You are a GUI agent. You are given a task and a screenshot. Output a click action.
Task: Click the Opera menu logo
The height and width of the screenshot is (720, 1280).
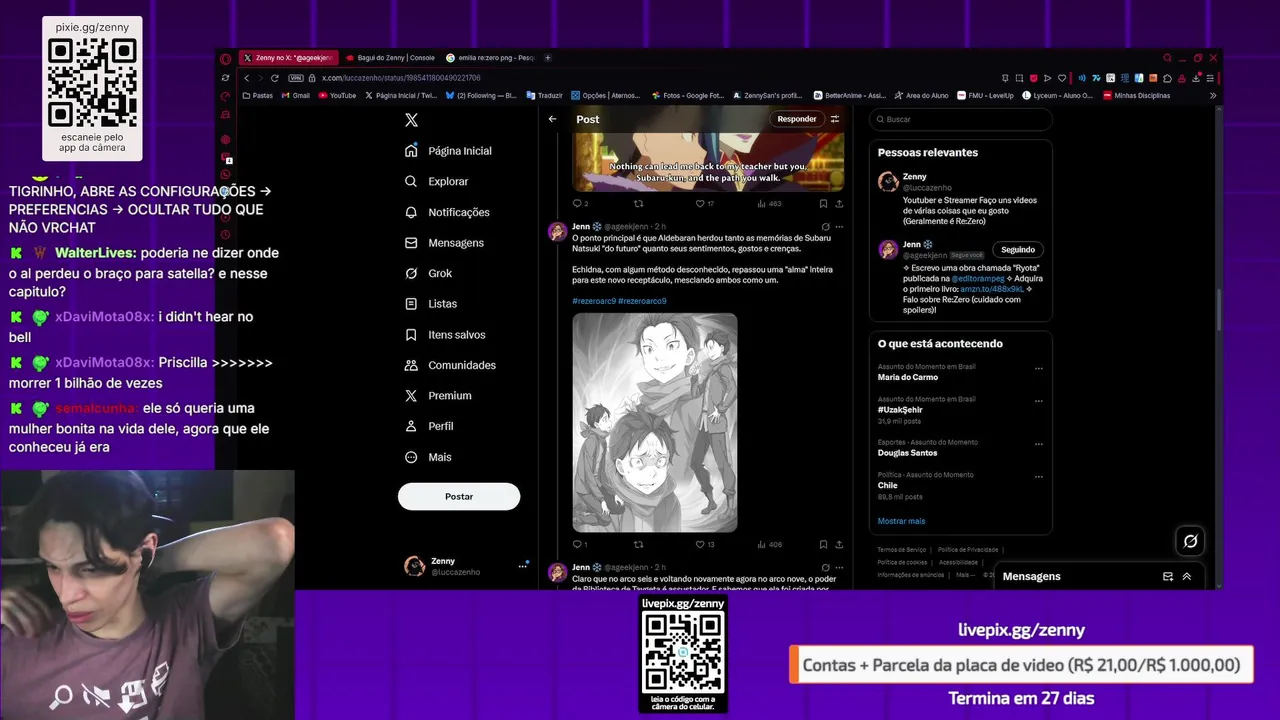click(x=225, y=59)
